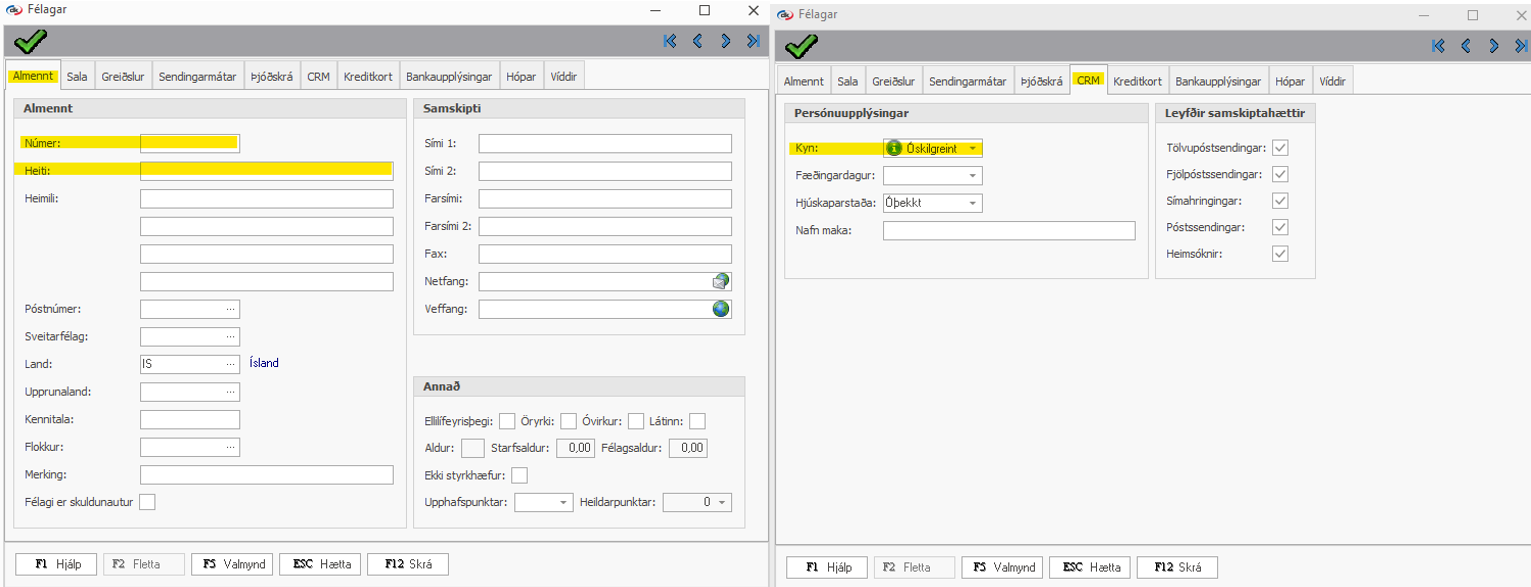Open the Kyn dropdown

tap(972, 149)
